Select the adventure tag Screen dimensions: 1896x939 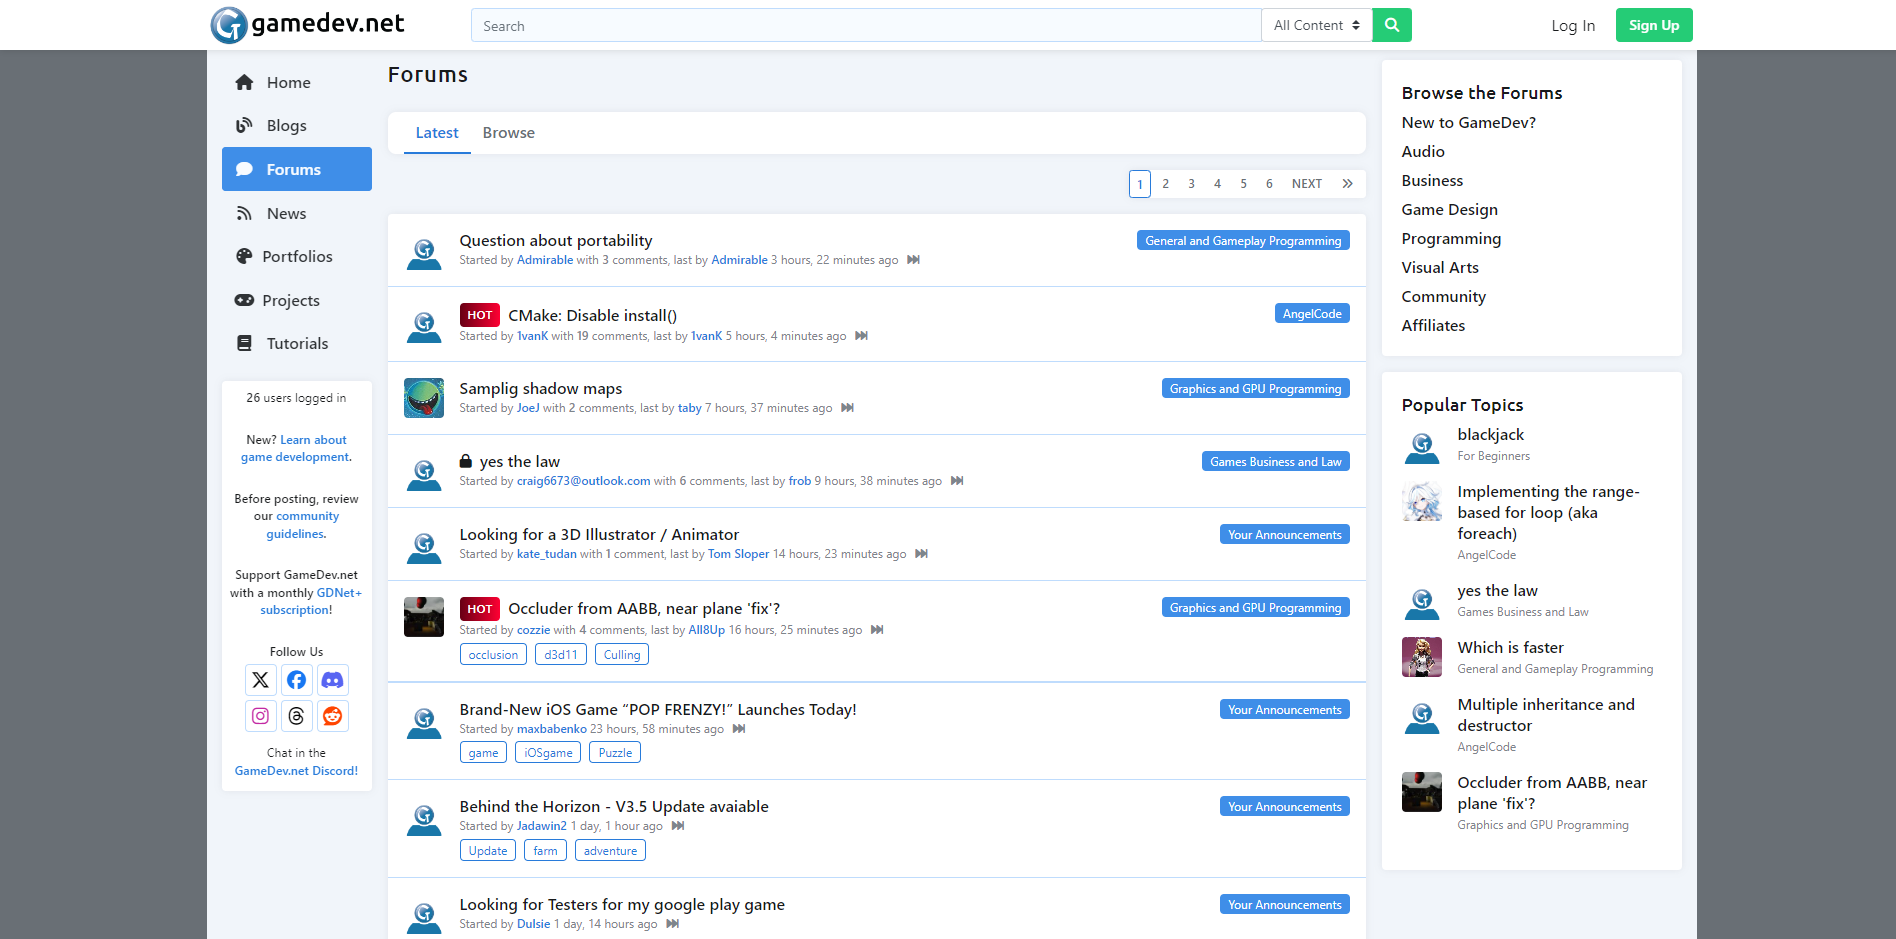610,851
